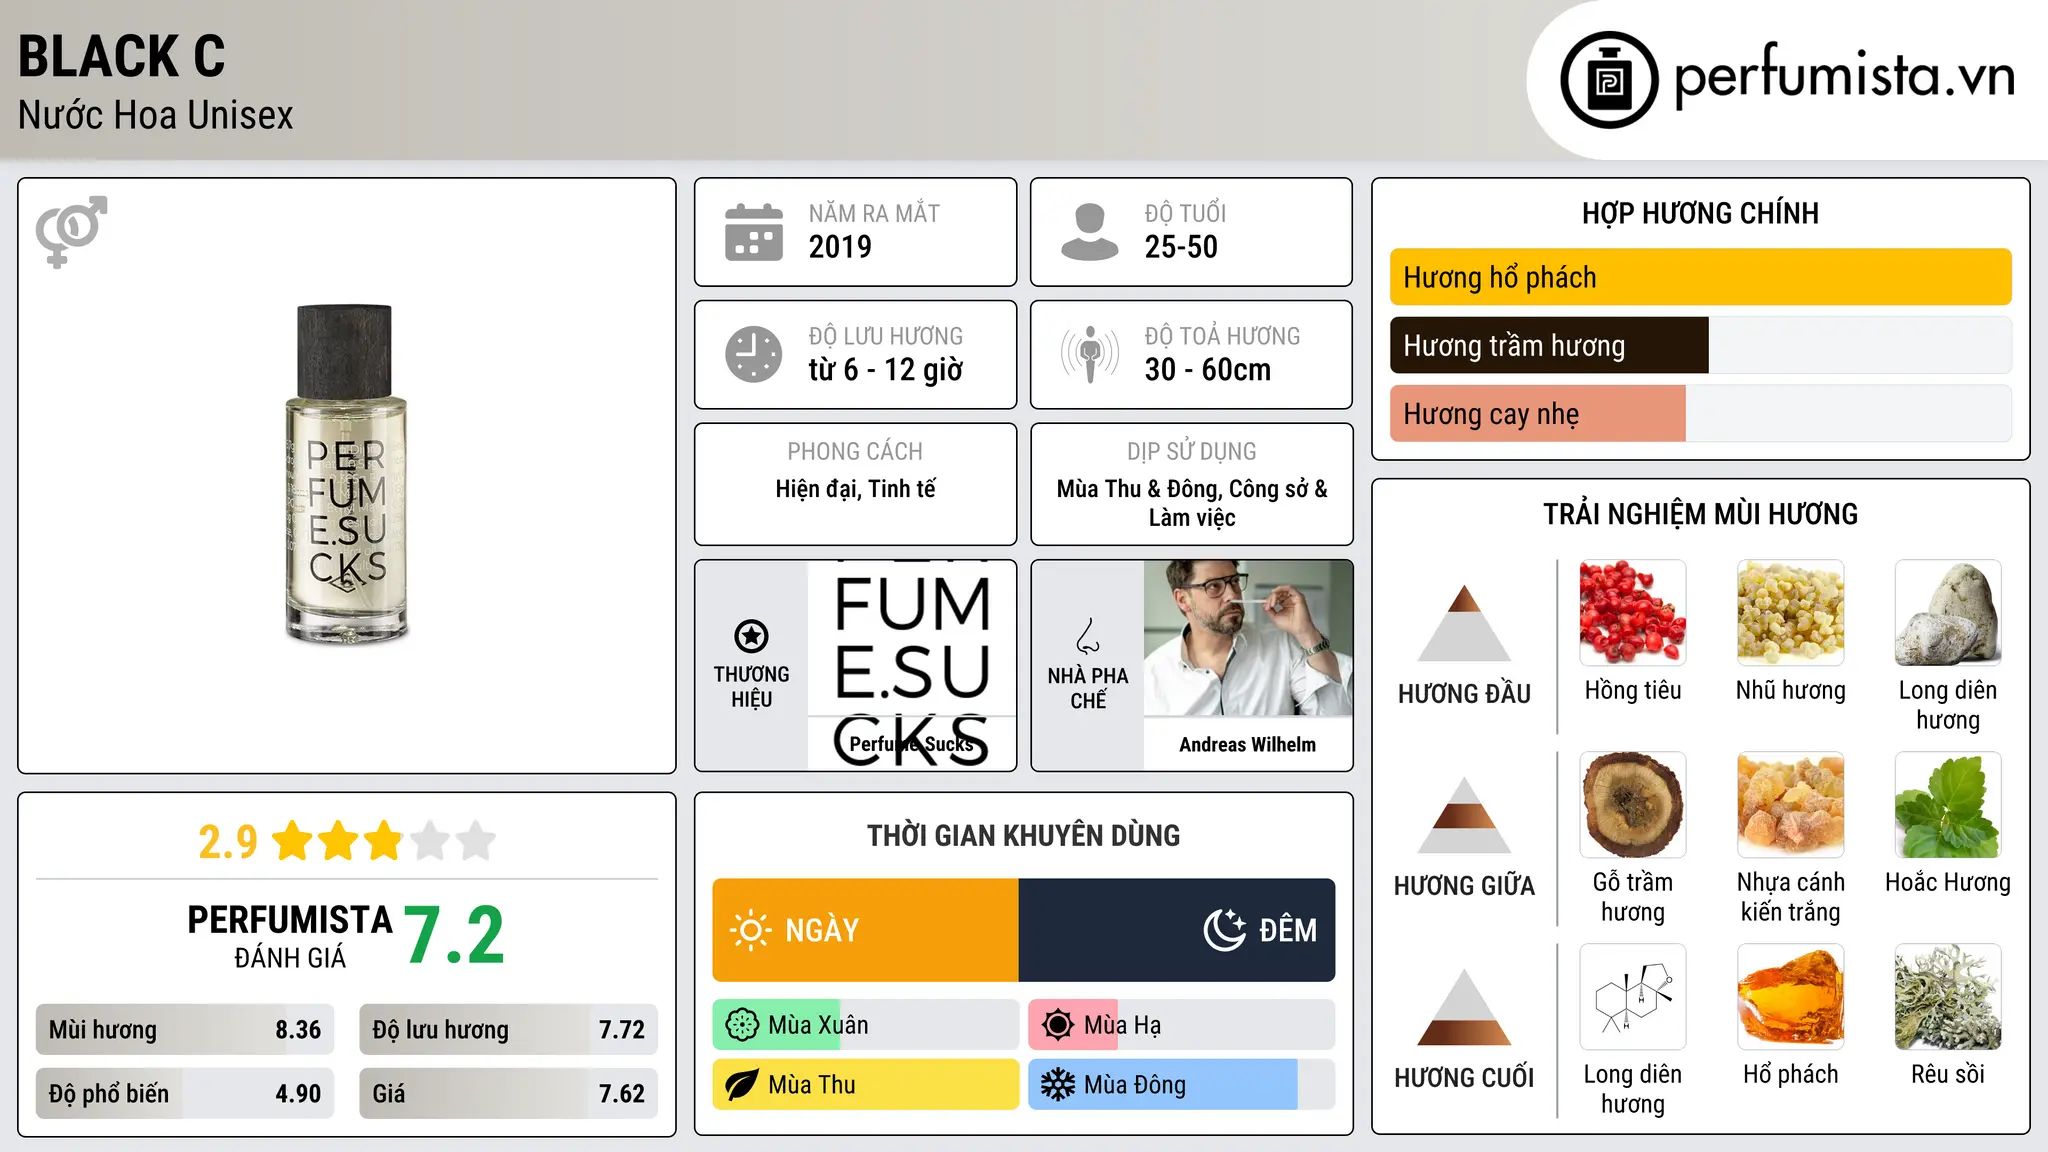The height and width of the screenshot is (1152, 2048).
Task: Click the star badge icon above Thương hiệu
Action: [751, 635]
